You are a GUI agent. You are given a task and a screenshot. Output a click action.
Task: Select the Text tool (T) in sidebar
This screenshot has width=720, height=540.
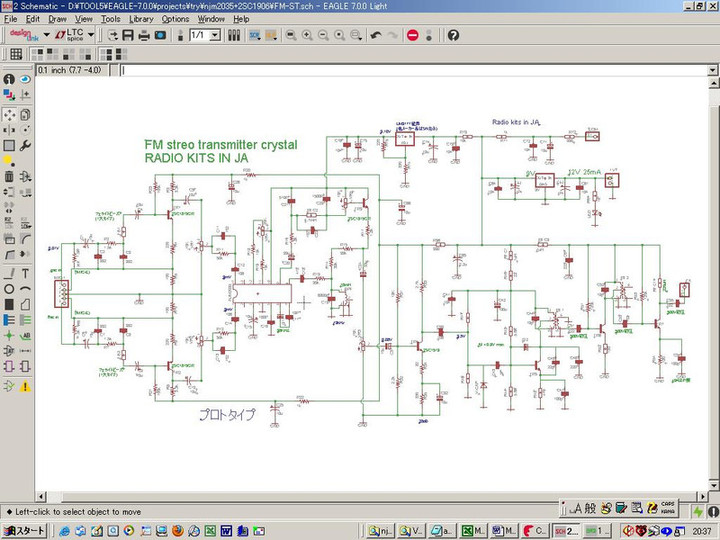point(25,273)
